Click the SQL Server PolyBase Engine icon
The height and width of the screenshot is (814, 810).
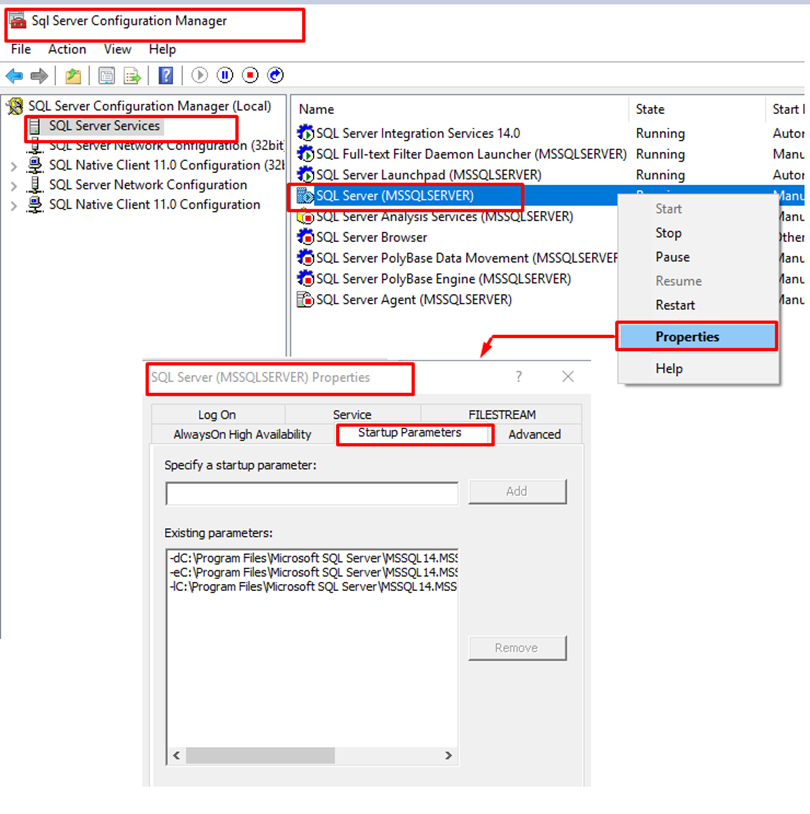point(305,278)
